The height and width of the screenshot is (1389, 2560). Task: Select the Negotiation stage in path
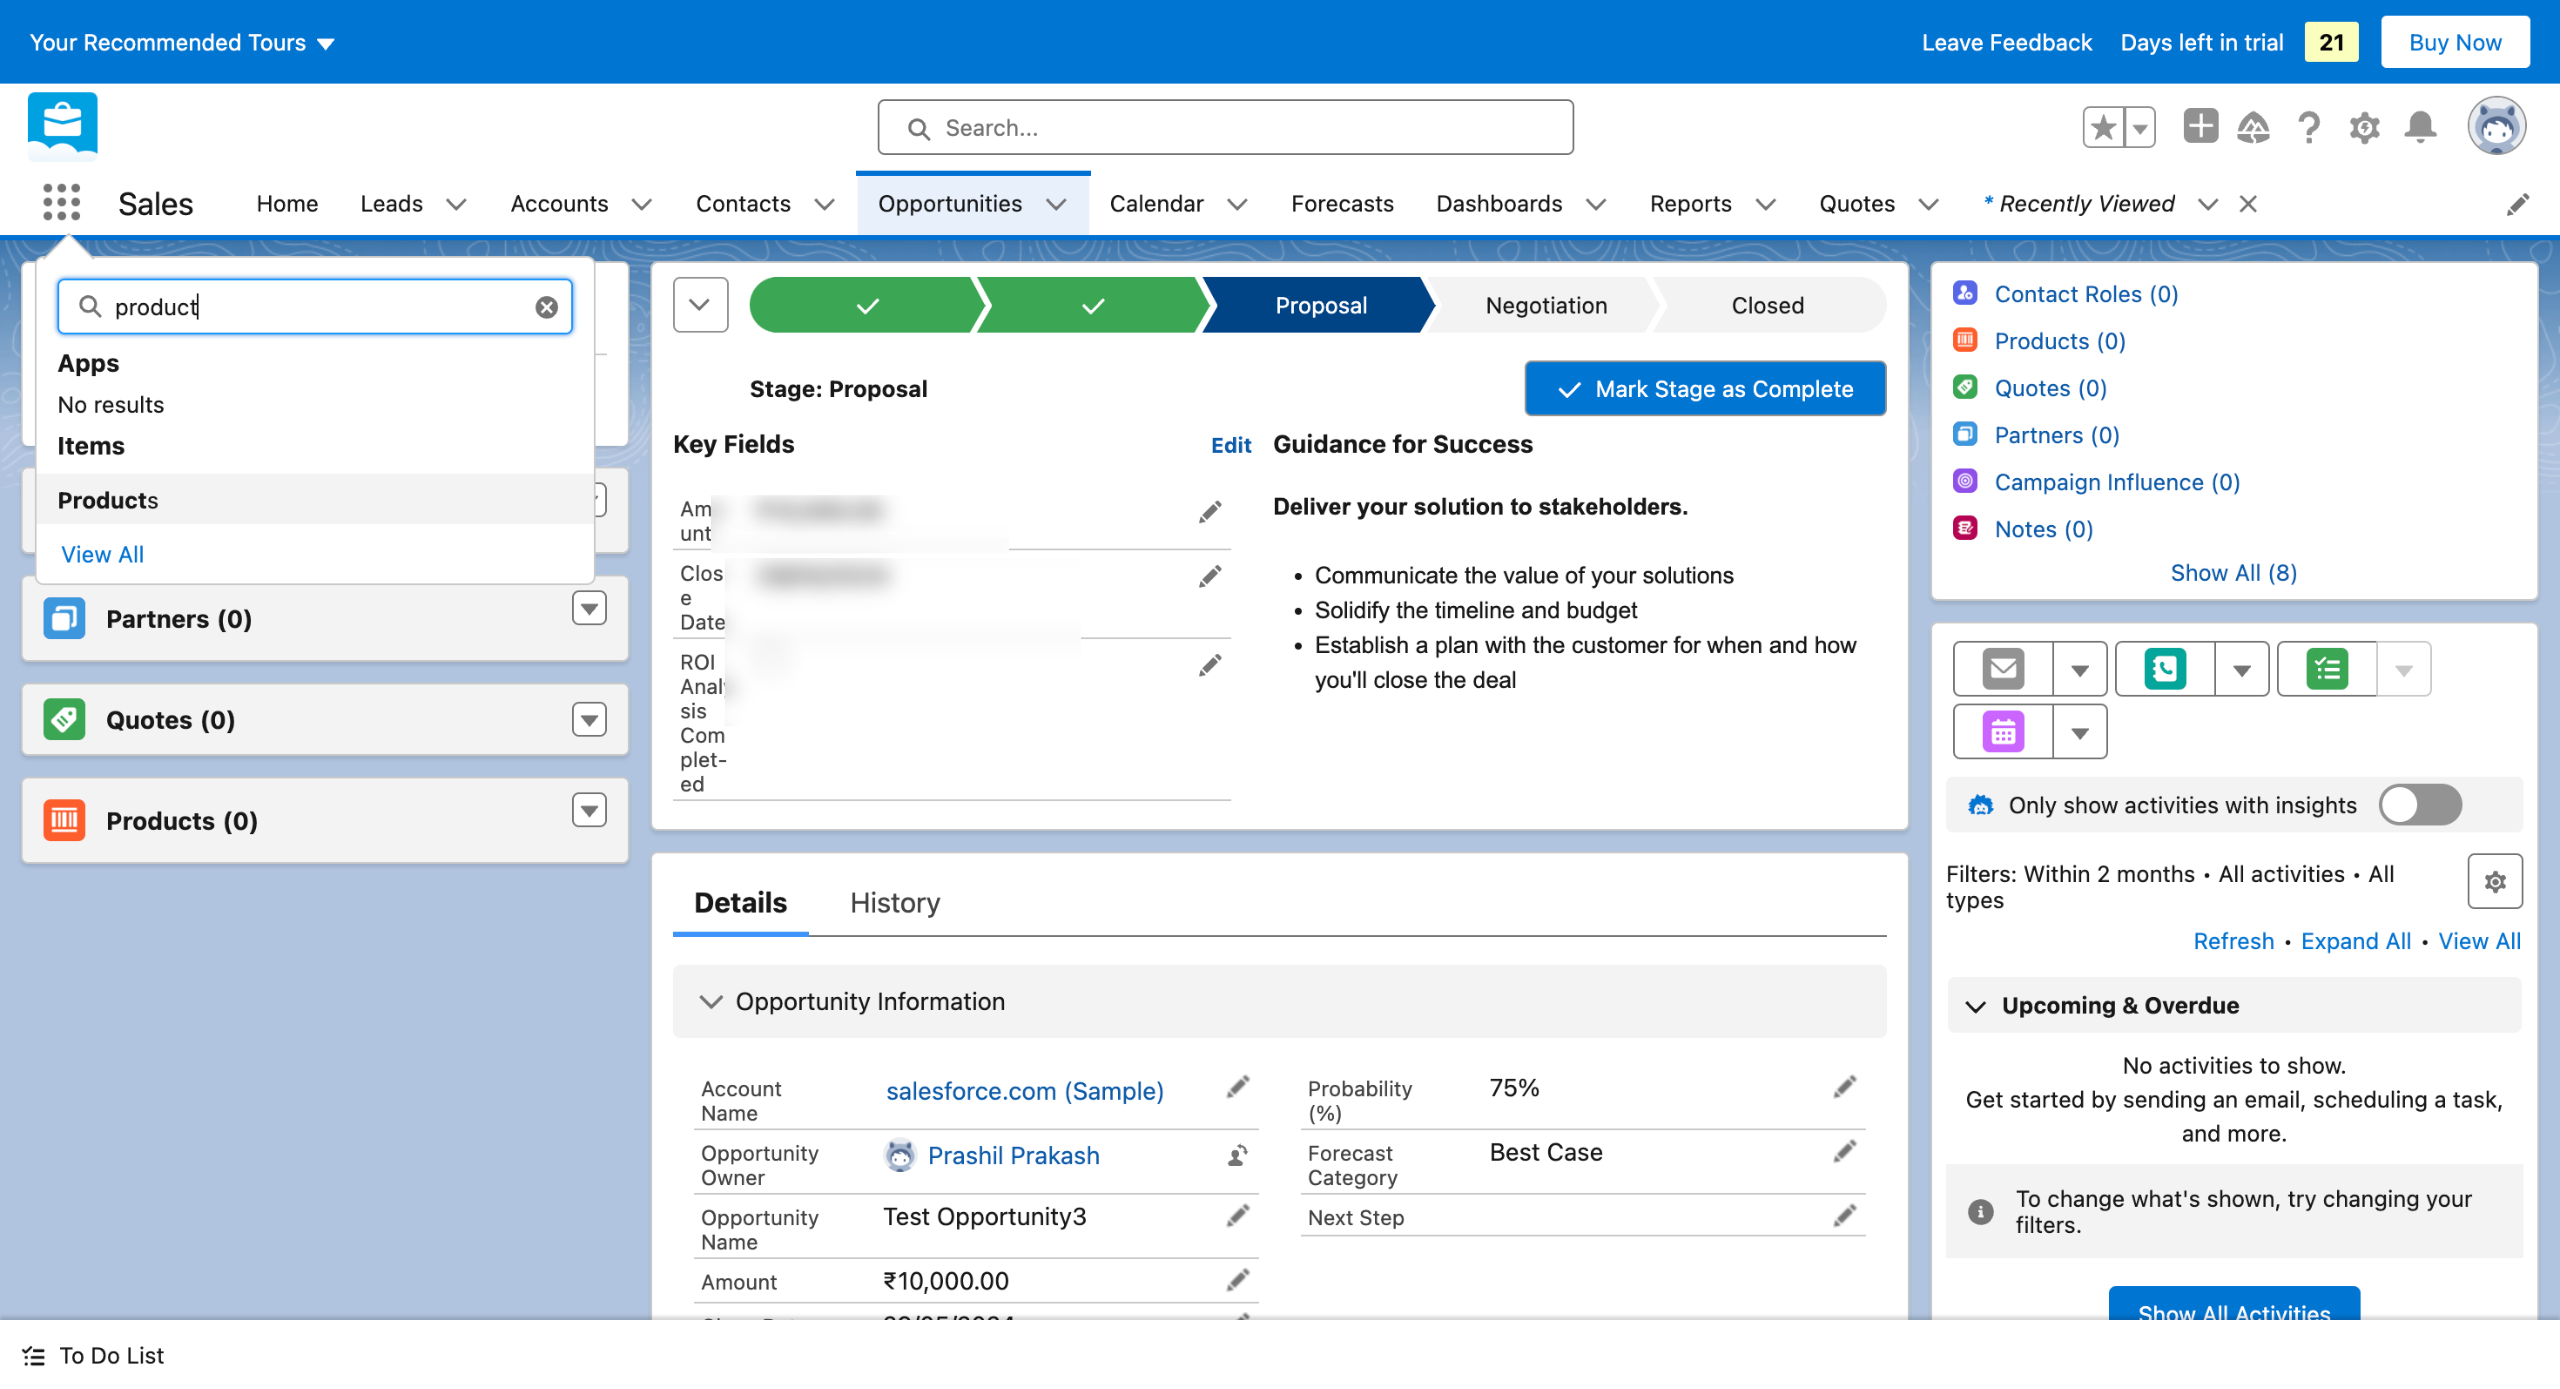[x=1546, y=305]
